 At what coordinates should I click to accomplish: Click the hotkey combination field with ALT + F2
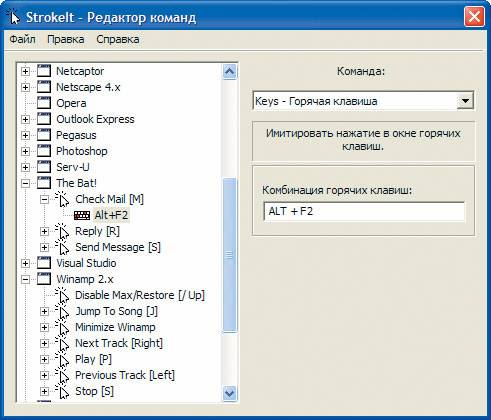[364, 211]
